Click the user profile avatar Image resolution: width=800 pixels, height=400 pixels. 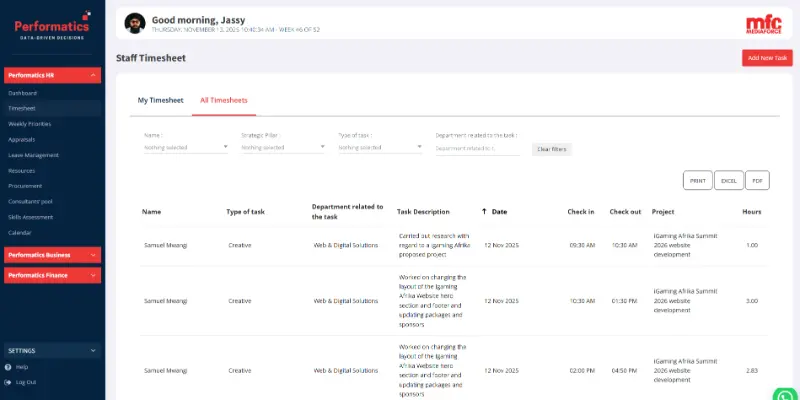133,22
